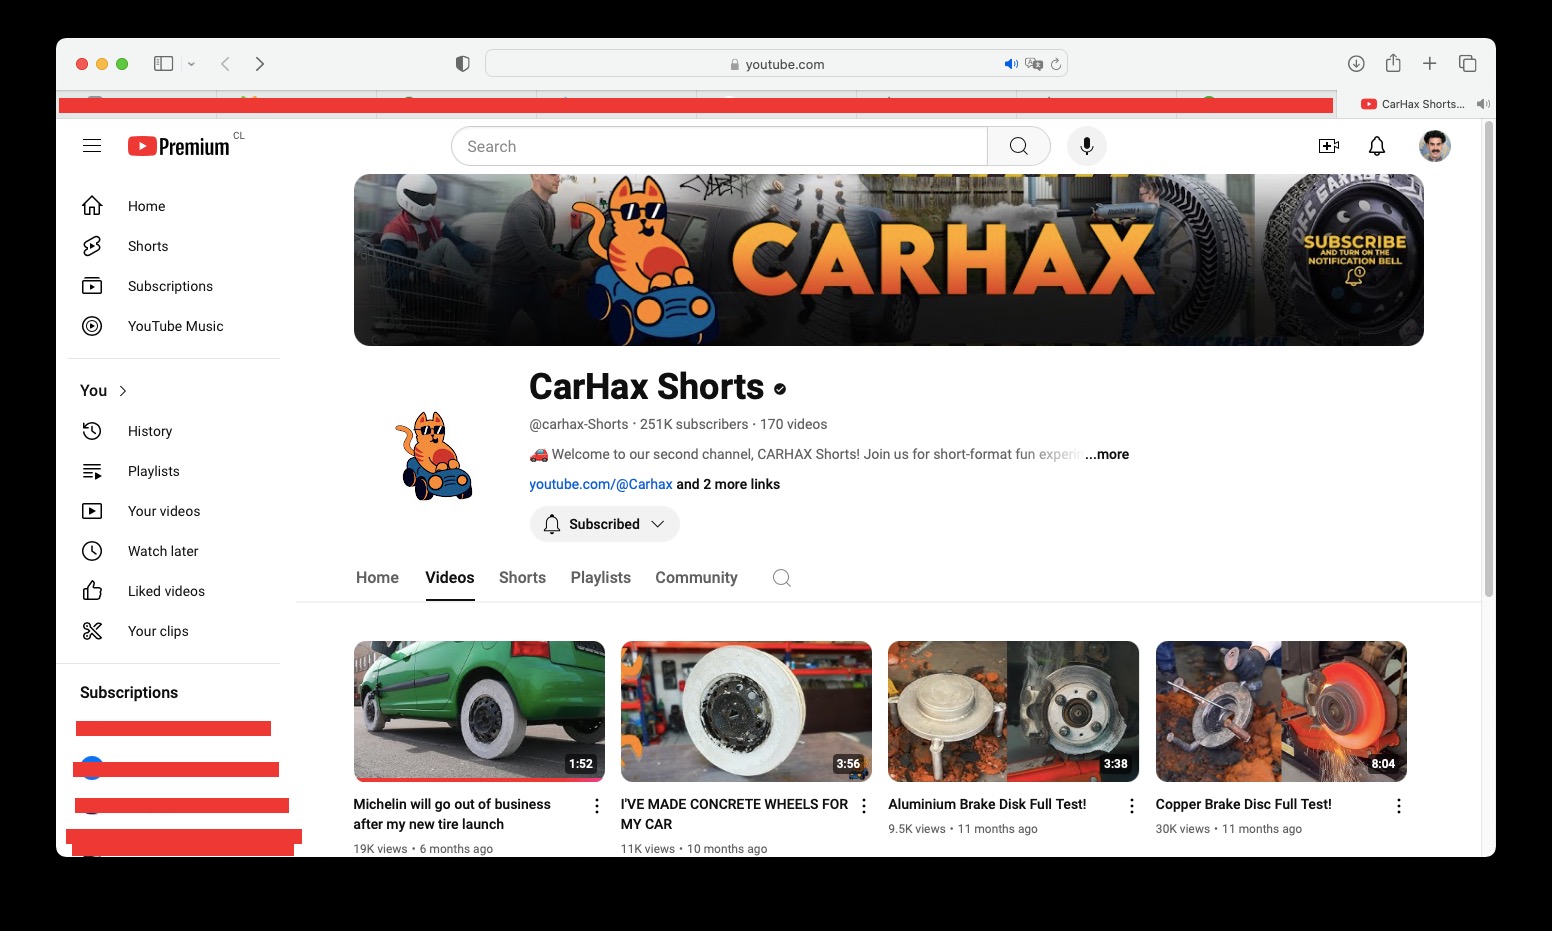Show Safari tab overview
Screen dimensions: 1552x931
click(x=1468, y=63)
